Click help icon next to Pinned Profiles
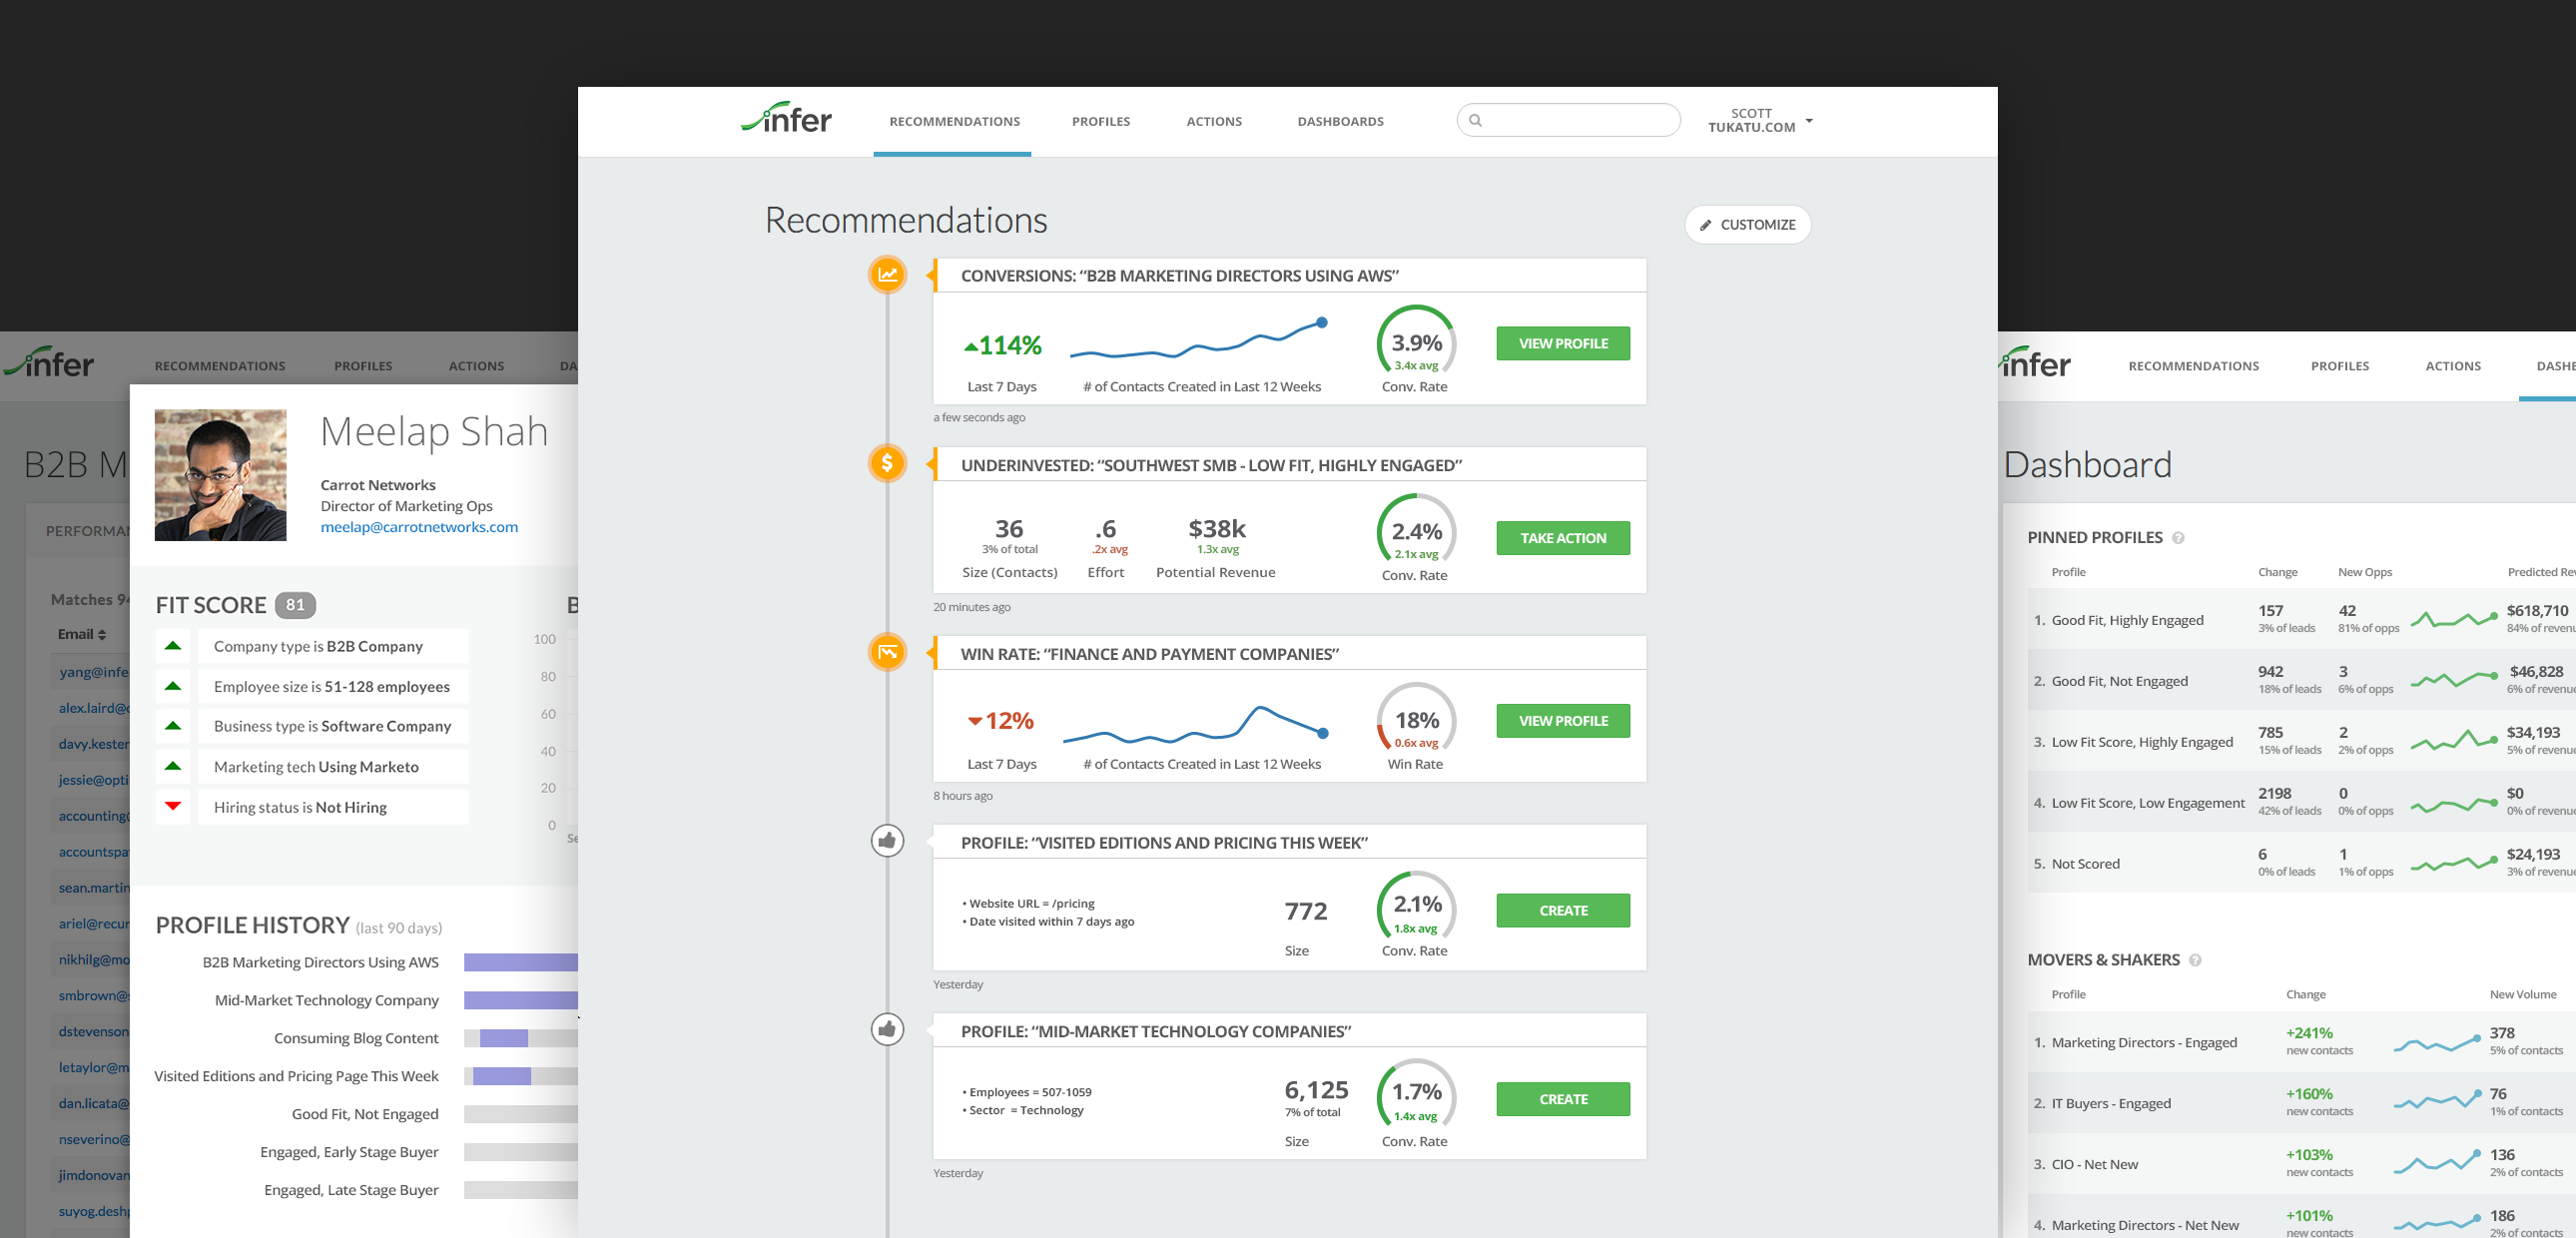The image size is (2576, 1238). coord(2178,538)
